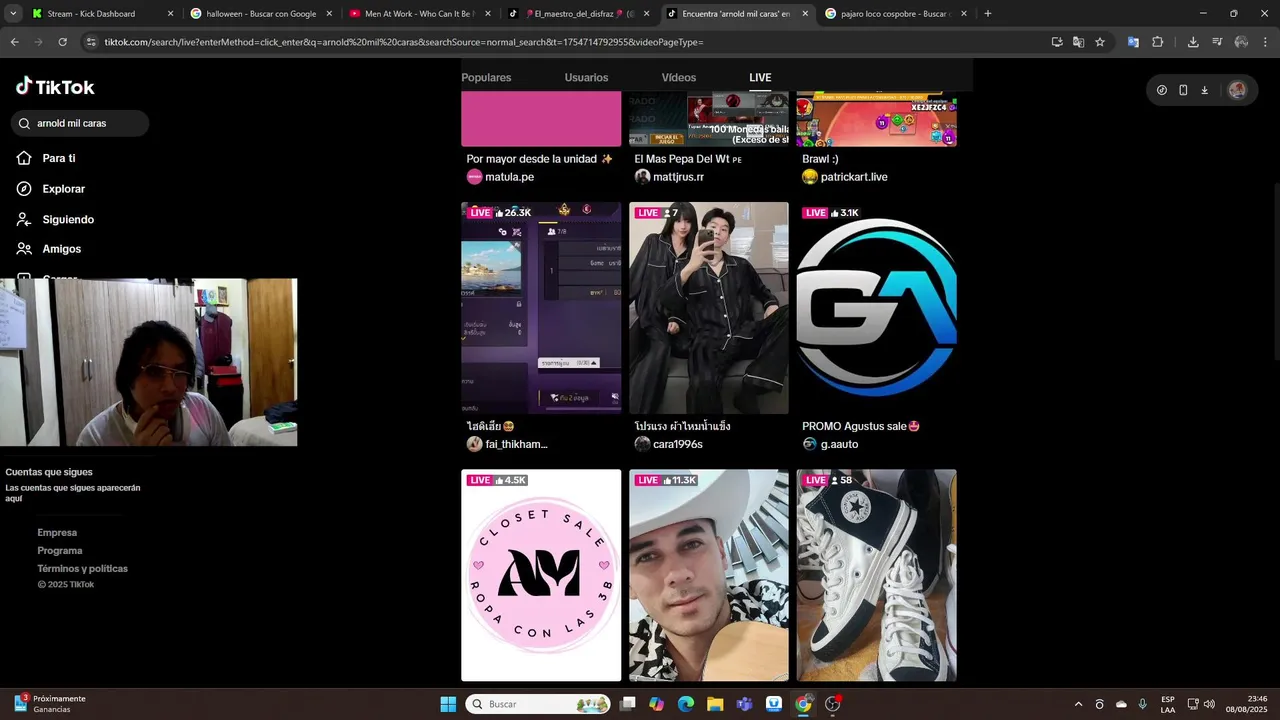Click the Chrome back arrow
Viewport: 1280px width, 720px height.
click(x=14, y=42)
